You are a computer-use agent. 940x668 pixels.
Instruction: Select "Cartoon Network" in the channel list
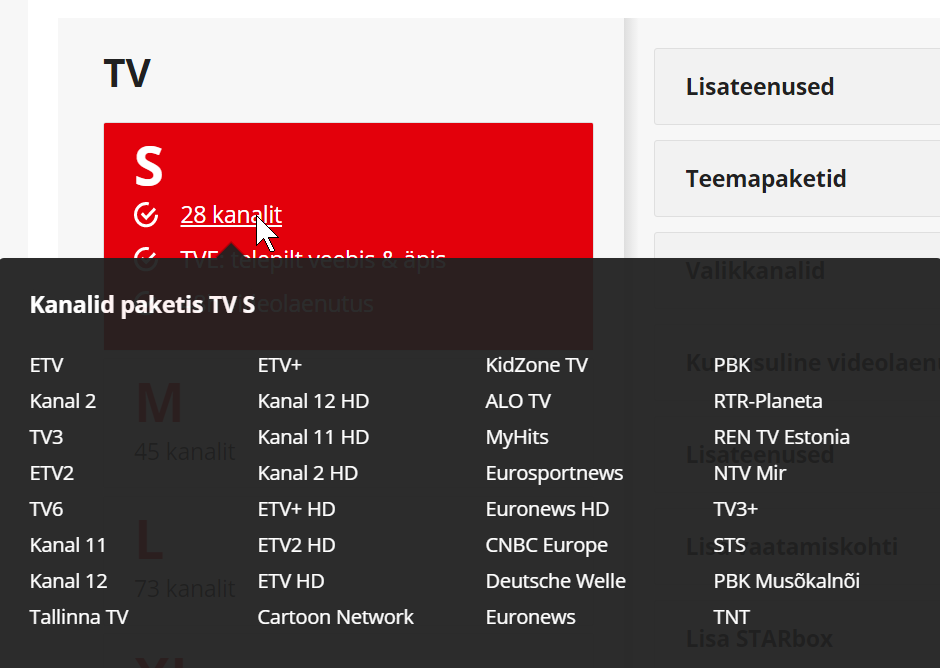[336, 617]
